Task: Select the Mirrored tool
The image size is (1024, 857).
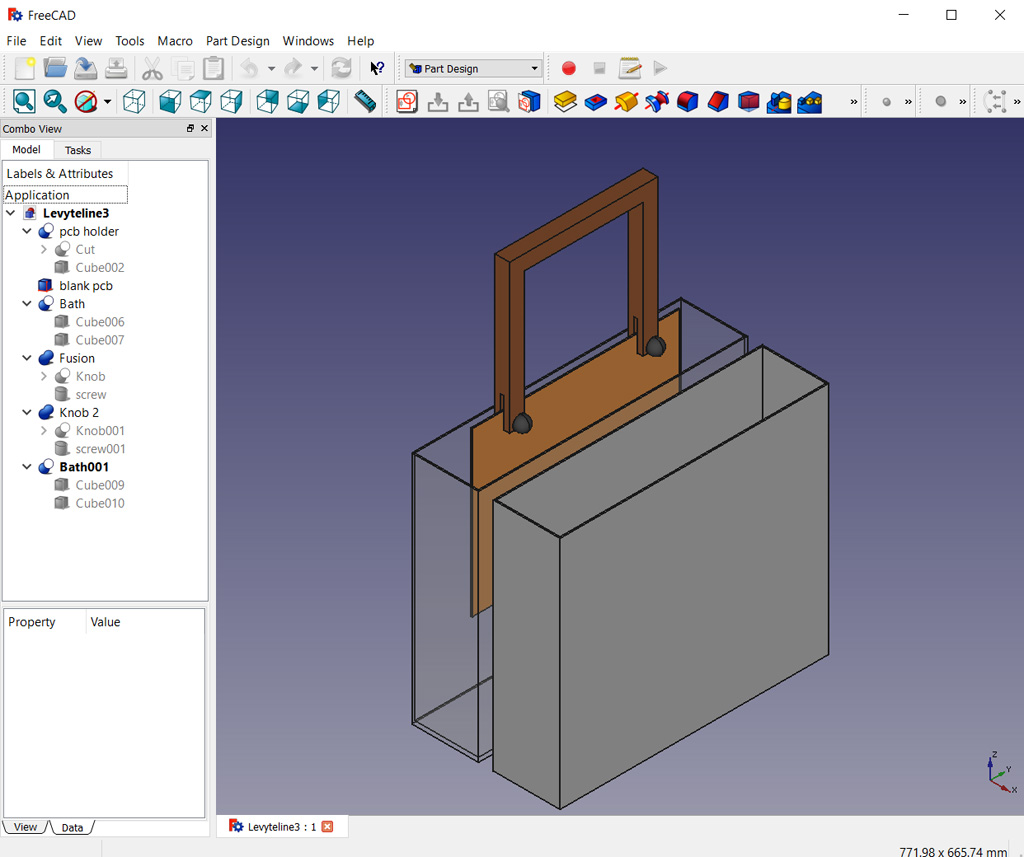Action: click(780, 102)
